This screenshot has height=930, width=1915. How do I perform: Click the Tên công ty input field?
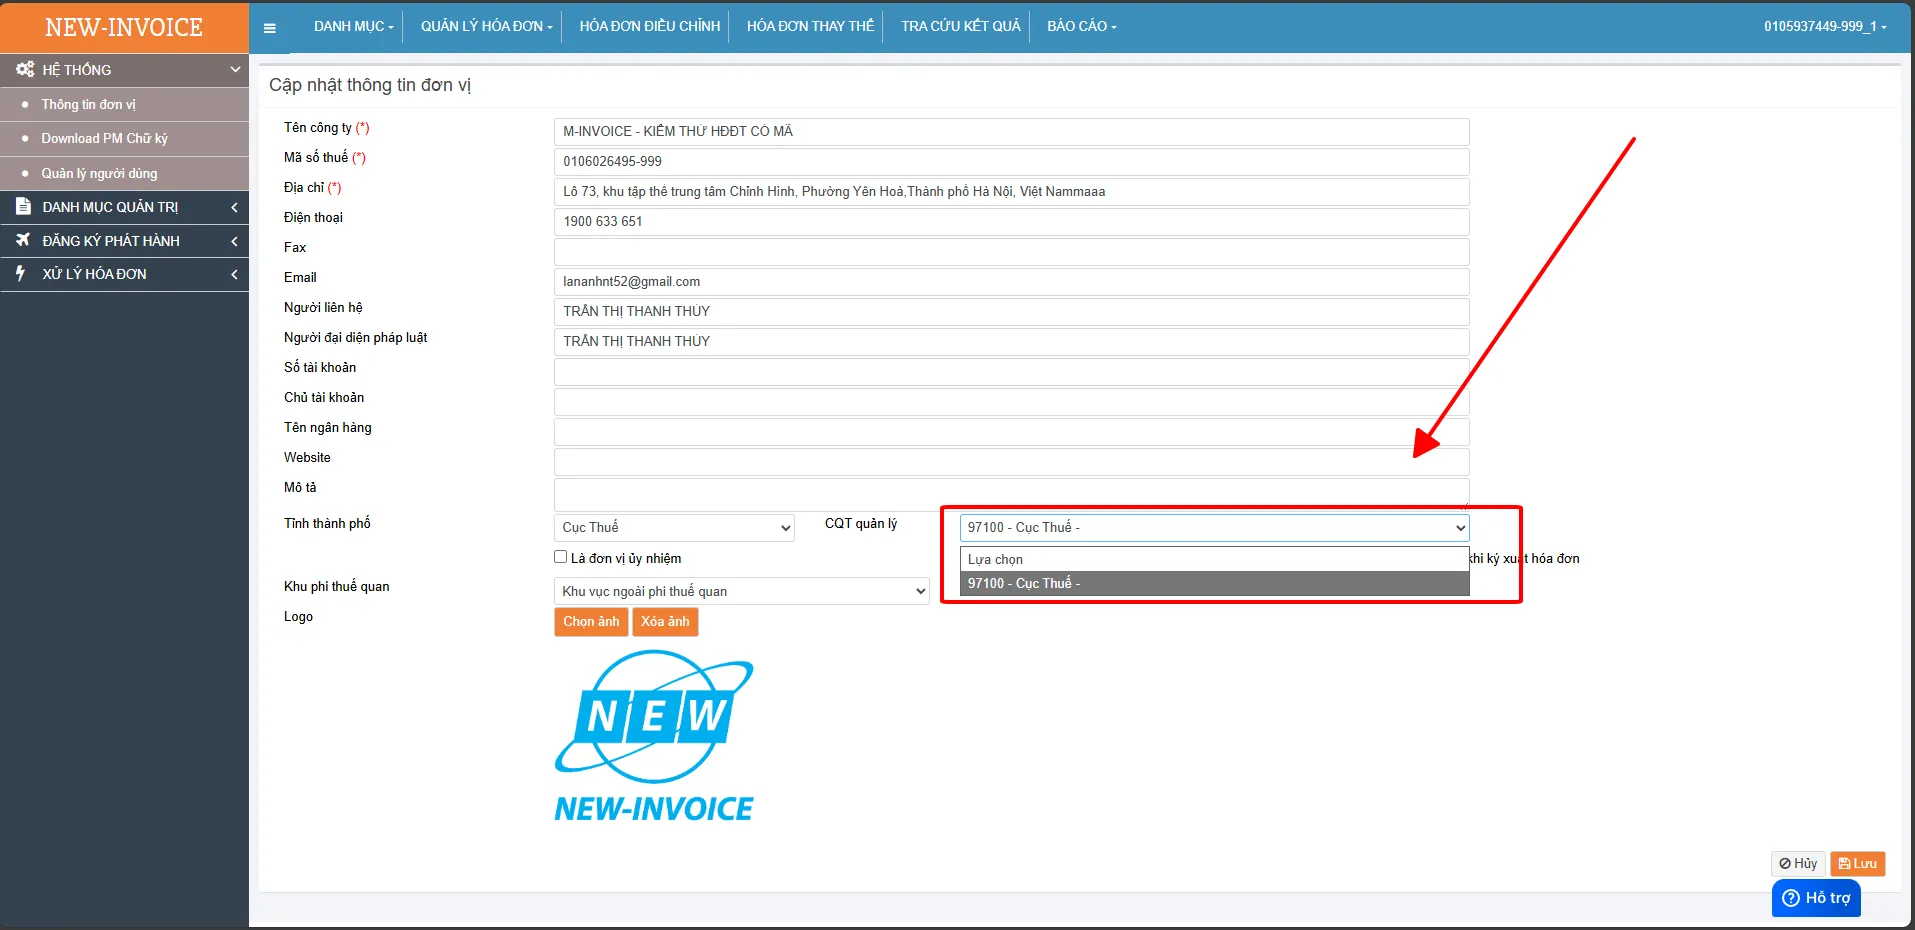1011,131
